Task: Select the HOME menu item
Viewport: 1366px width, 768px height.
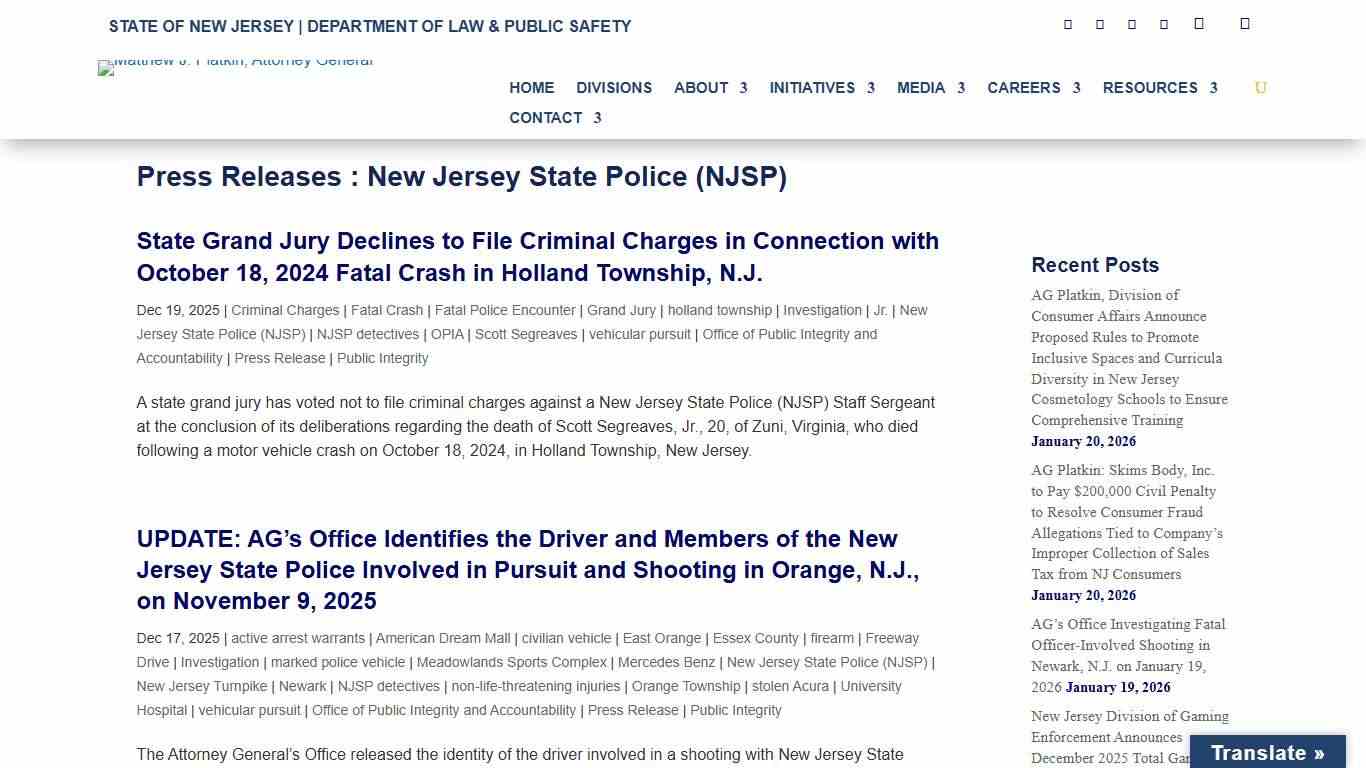Action: 531,88
